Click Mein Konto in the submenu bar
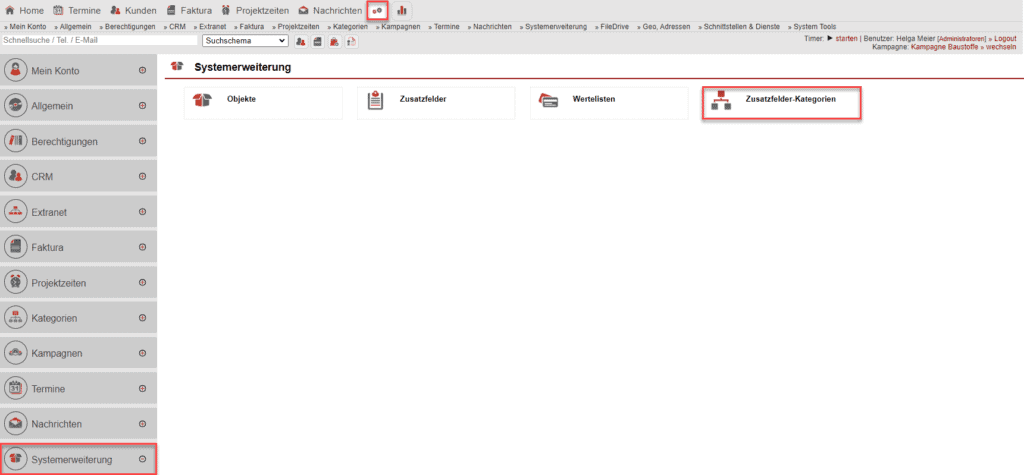The width and height of the screenshot is (1024, 475). (26, 27)
